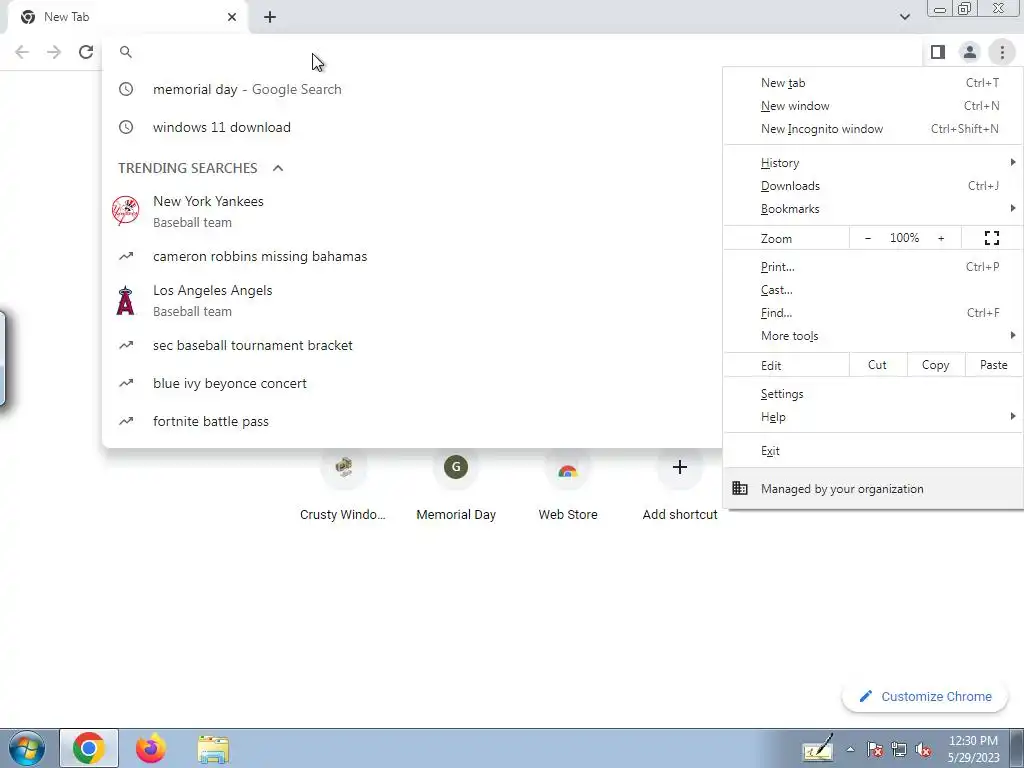Select sec baseball tournament bracket suggestion
Image resolution: width=1024 pixels, height=768 pixels.
click(412, 345)
